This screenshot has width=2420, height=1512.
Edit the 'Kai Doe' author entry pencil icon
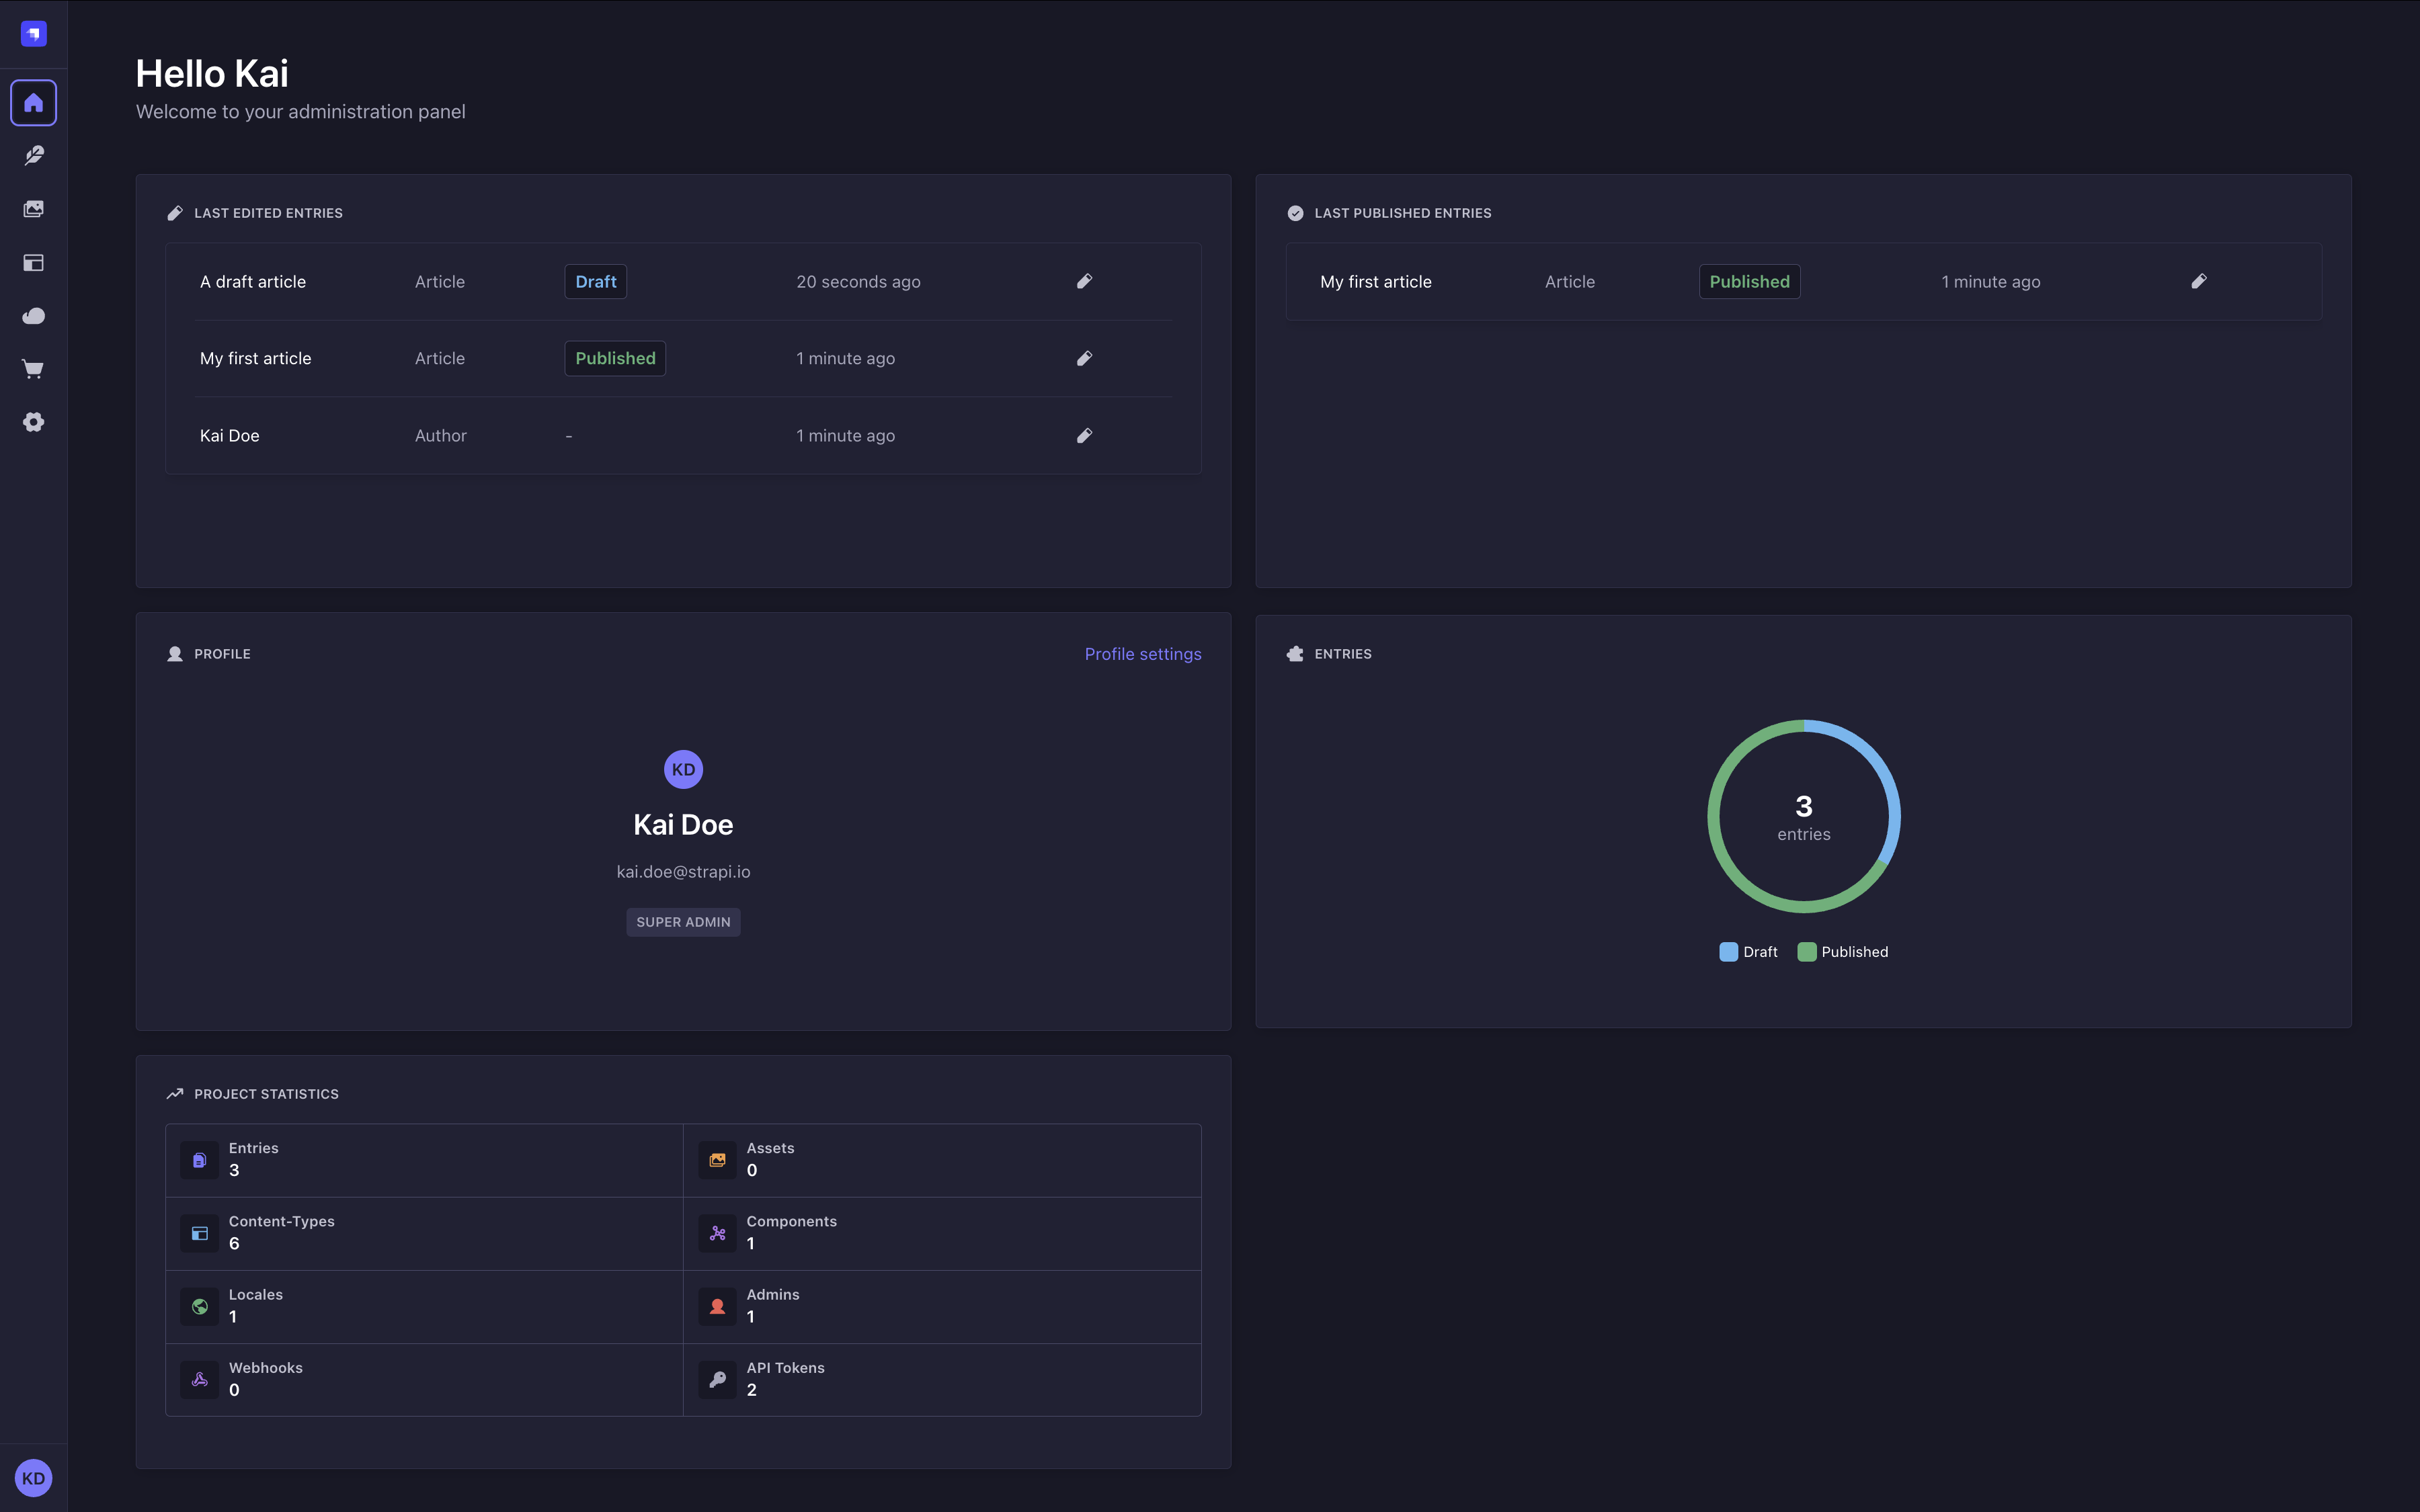coord(1085,435)
